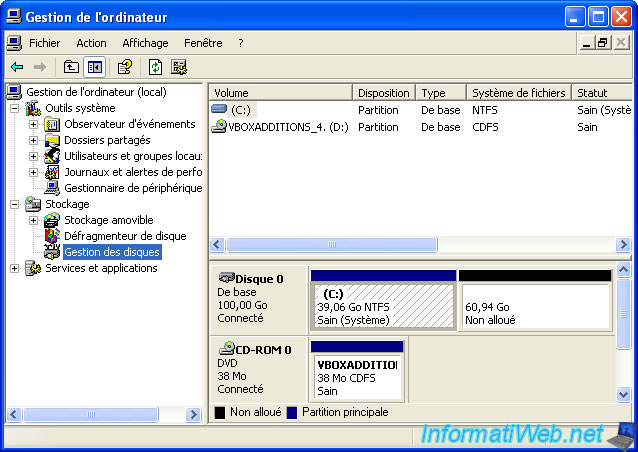Click the tree pane horizontal scroll thumb

click(x=91, y=415)
